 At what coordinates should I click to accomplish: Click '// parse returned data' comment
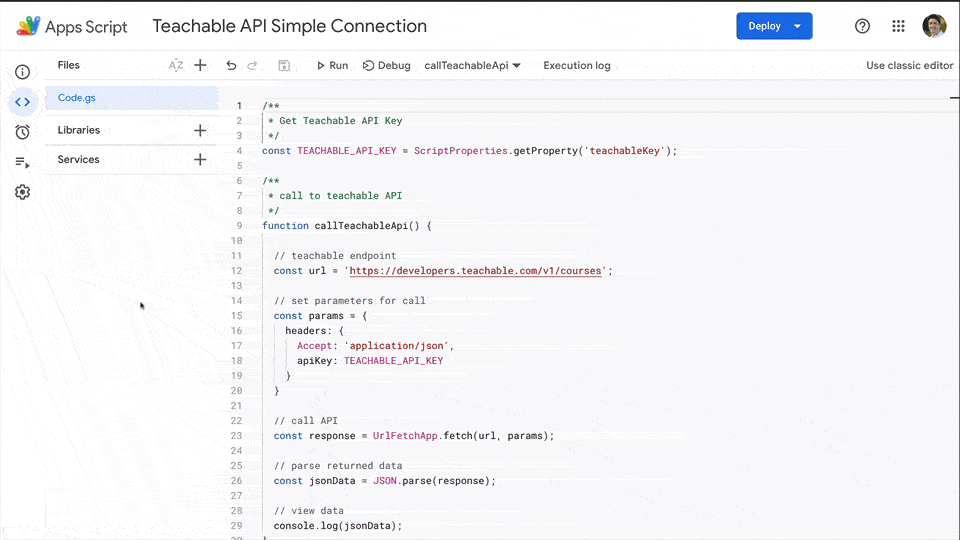click(338, 466)
